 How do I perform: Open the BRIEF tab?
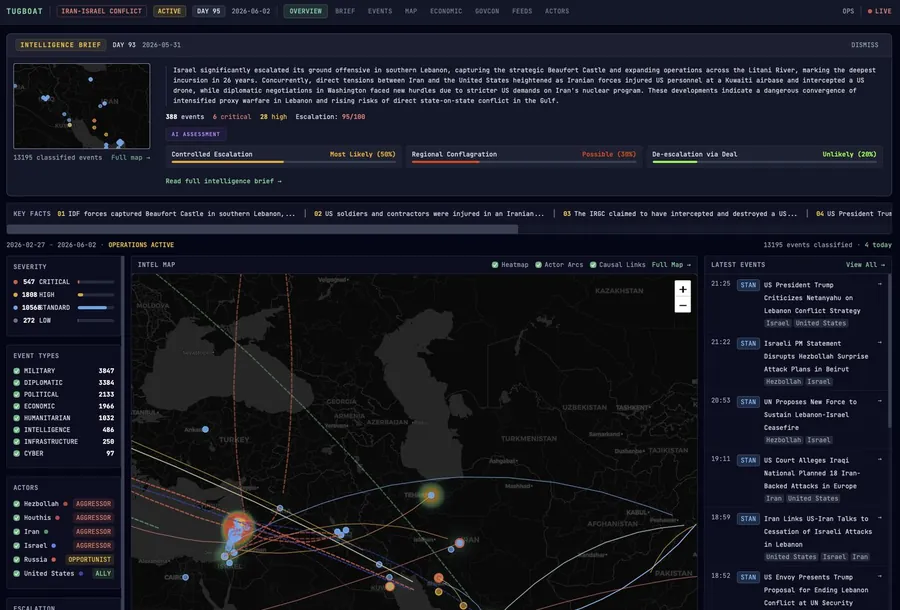pos(345,11)
